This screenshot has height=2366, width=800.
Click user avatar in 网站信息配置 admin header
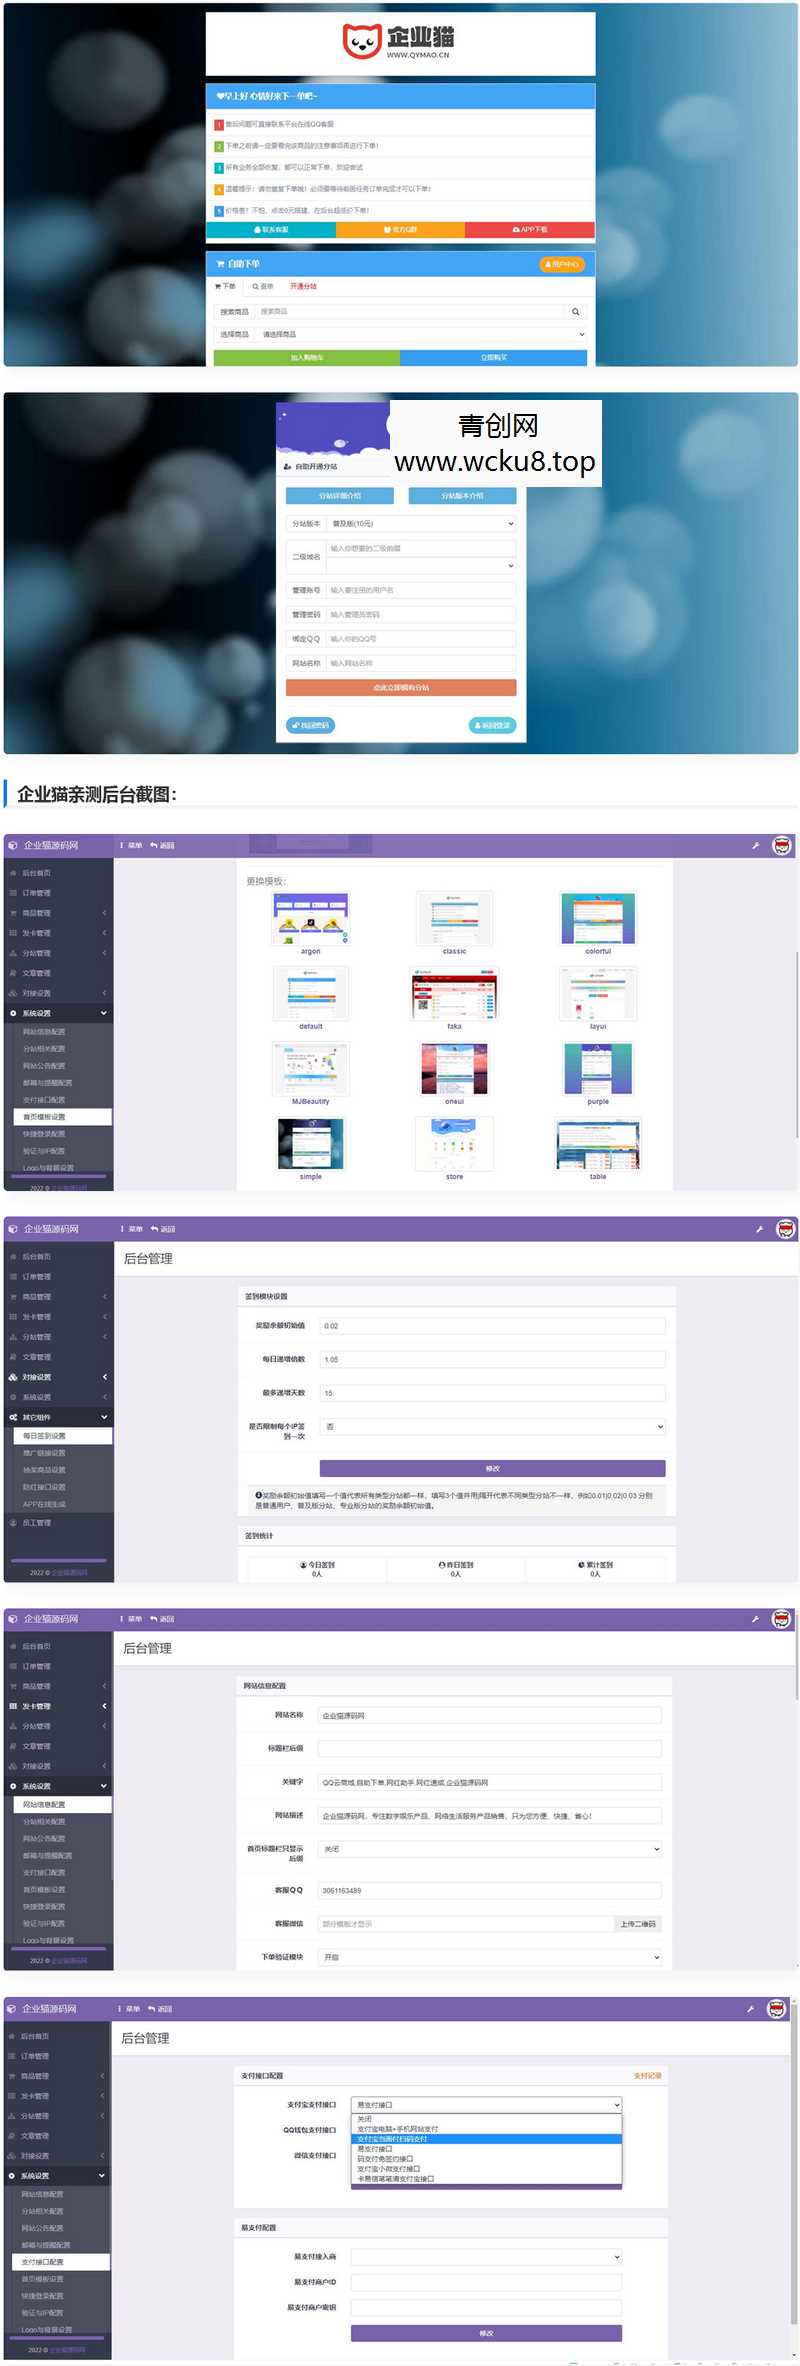(x=781, y=1619)
